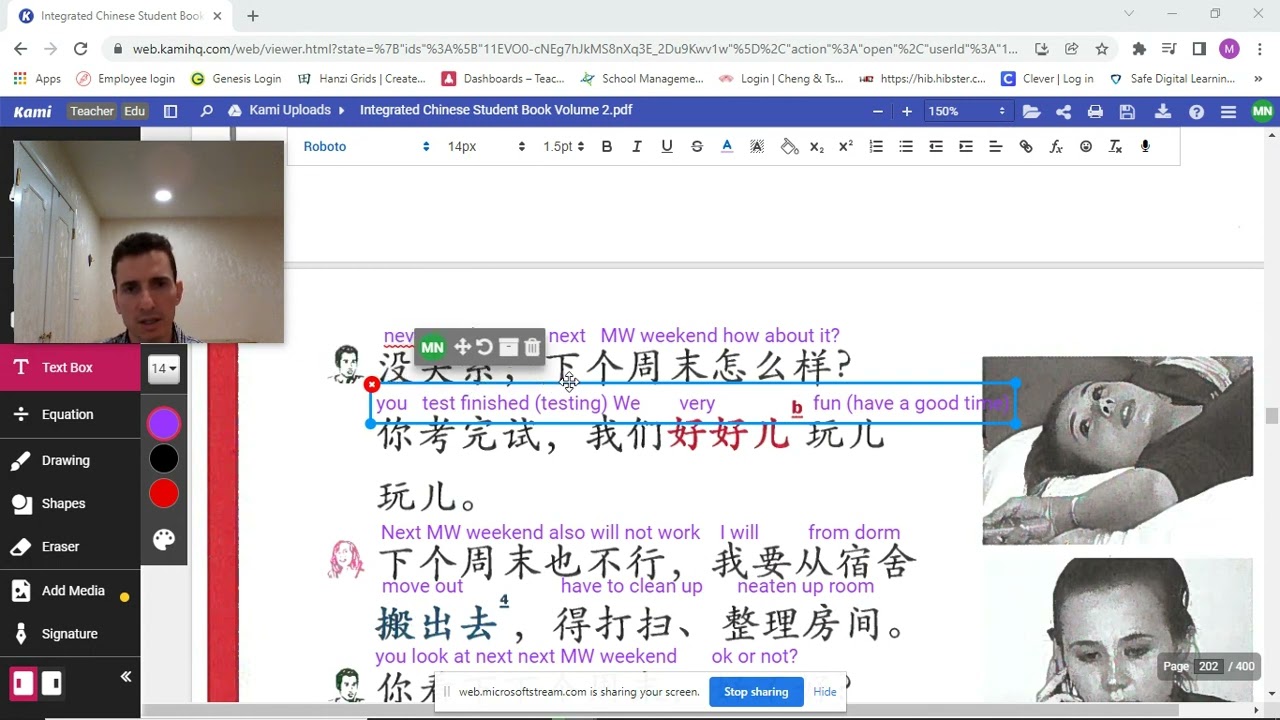Select the Text Box tool
The width and height of the screenshot is (1280, 720).
pyautogui.click(x=70, y=367)
